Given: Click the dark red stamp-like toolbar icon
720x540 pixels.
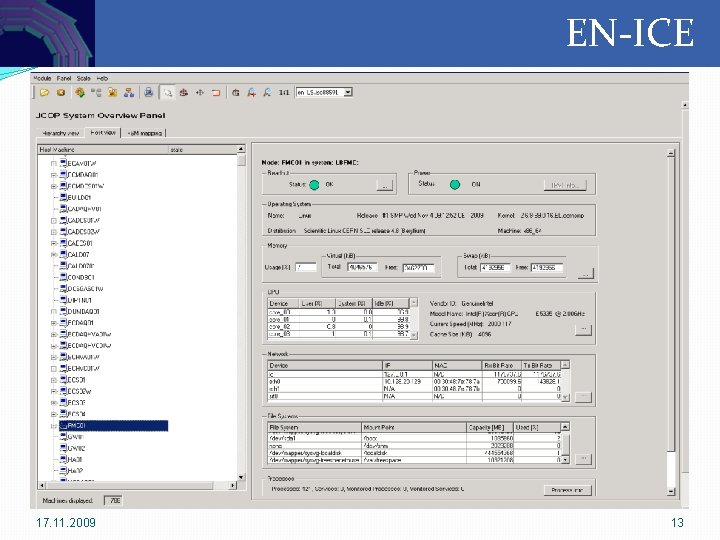Looking at the screenshot, I should point(184,93).
